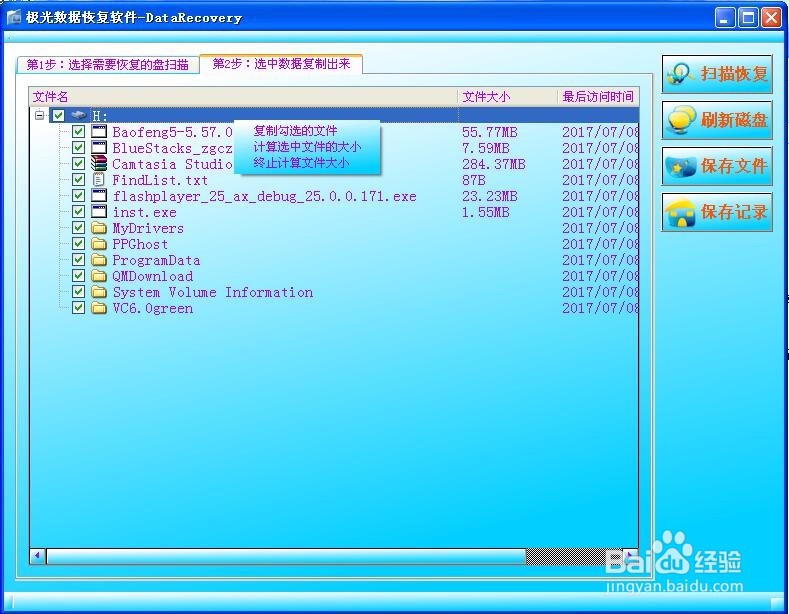This screenshot has width=789, height=614.
Task: Select the PPGhost folder name
Action: click(140, 244)
